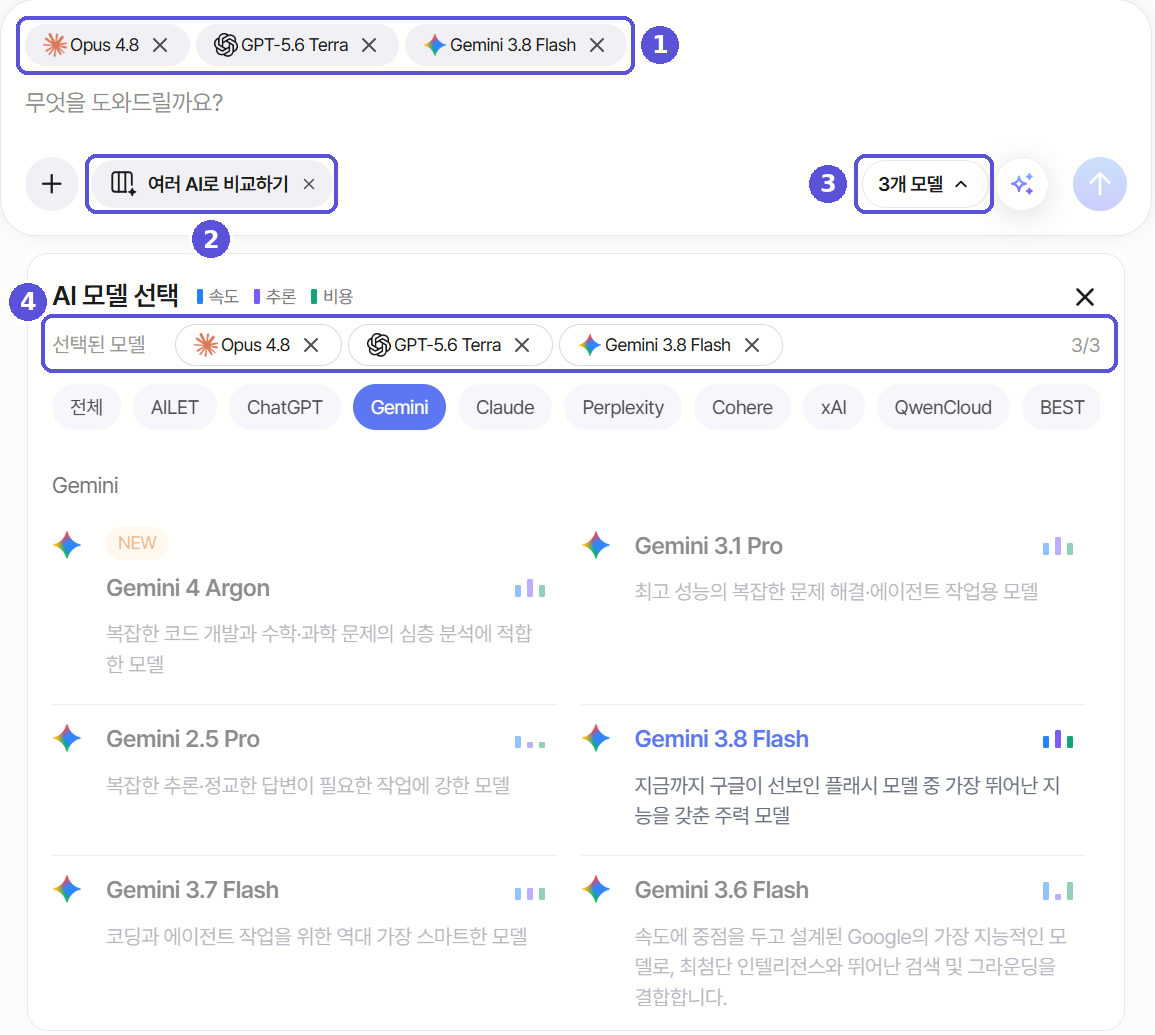Screen dimensions: 1155x1035
Task: Click Gemini star icon beside Gemini 3.1 Pro
Action: click(x=596, y=545)
